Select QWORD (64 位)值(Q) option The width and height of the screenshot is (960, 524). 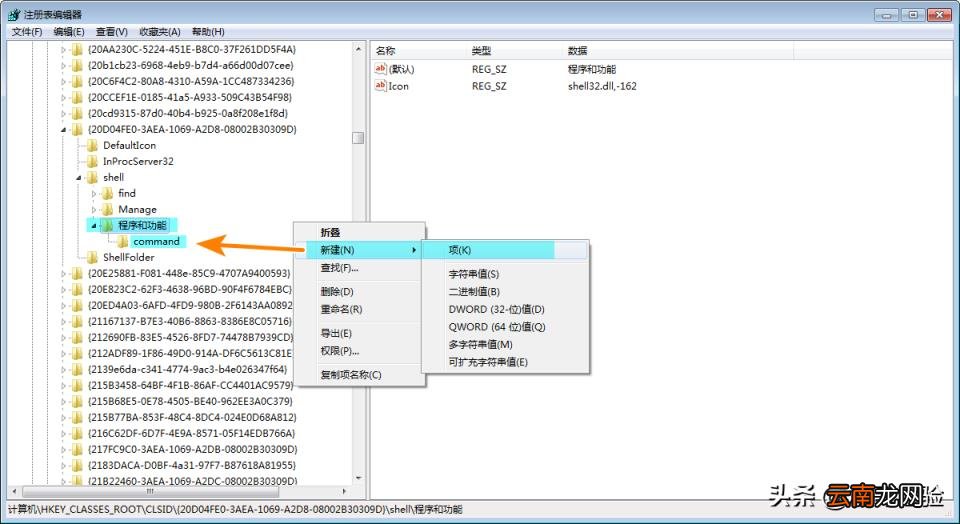505,327
